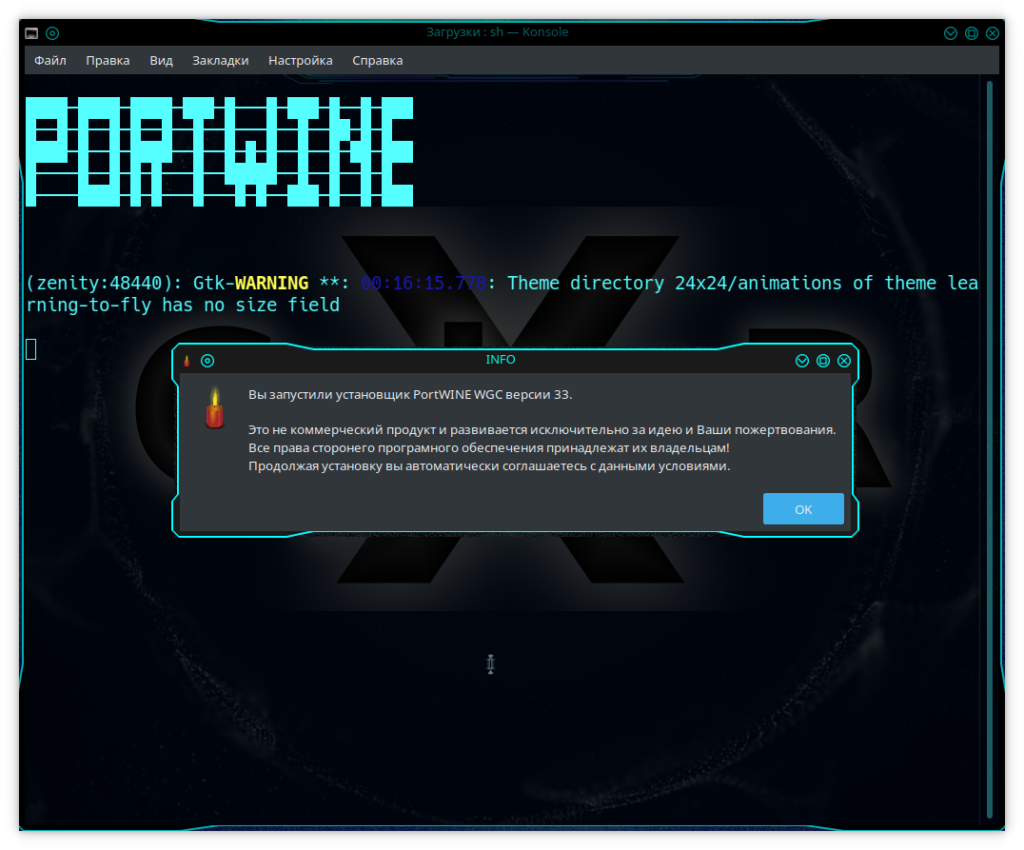Click the line starting "Это не коммерческий продукт"
The height and width of the screenshot is (850, 1024).
542,430
